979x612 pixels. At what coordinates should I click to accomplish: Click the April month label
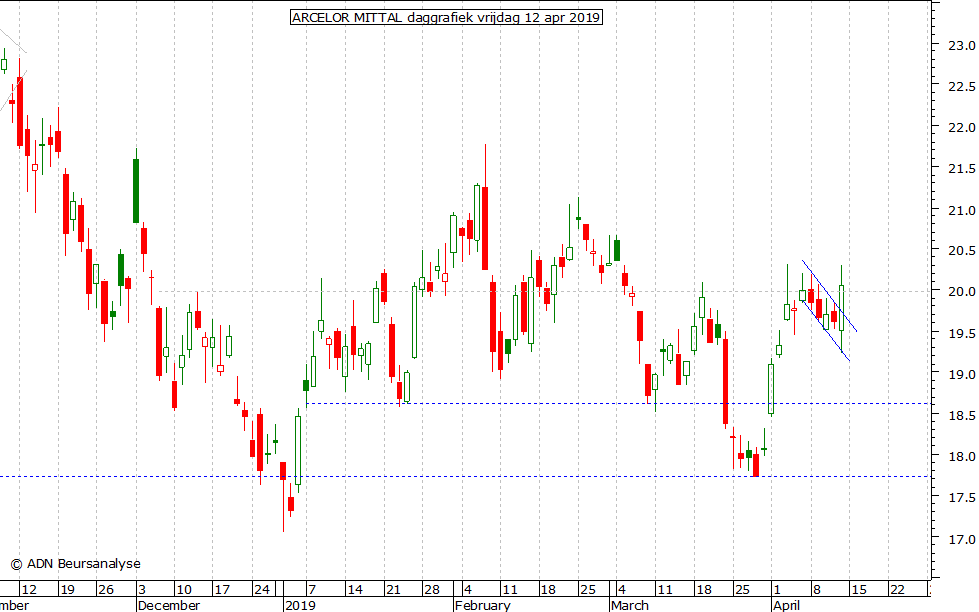tap(787, 605)
